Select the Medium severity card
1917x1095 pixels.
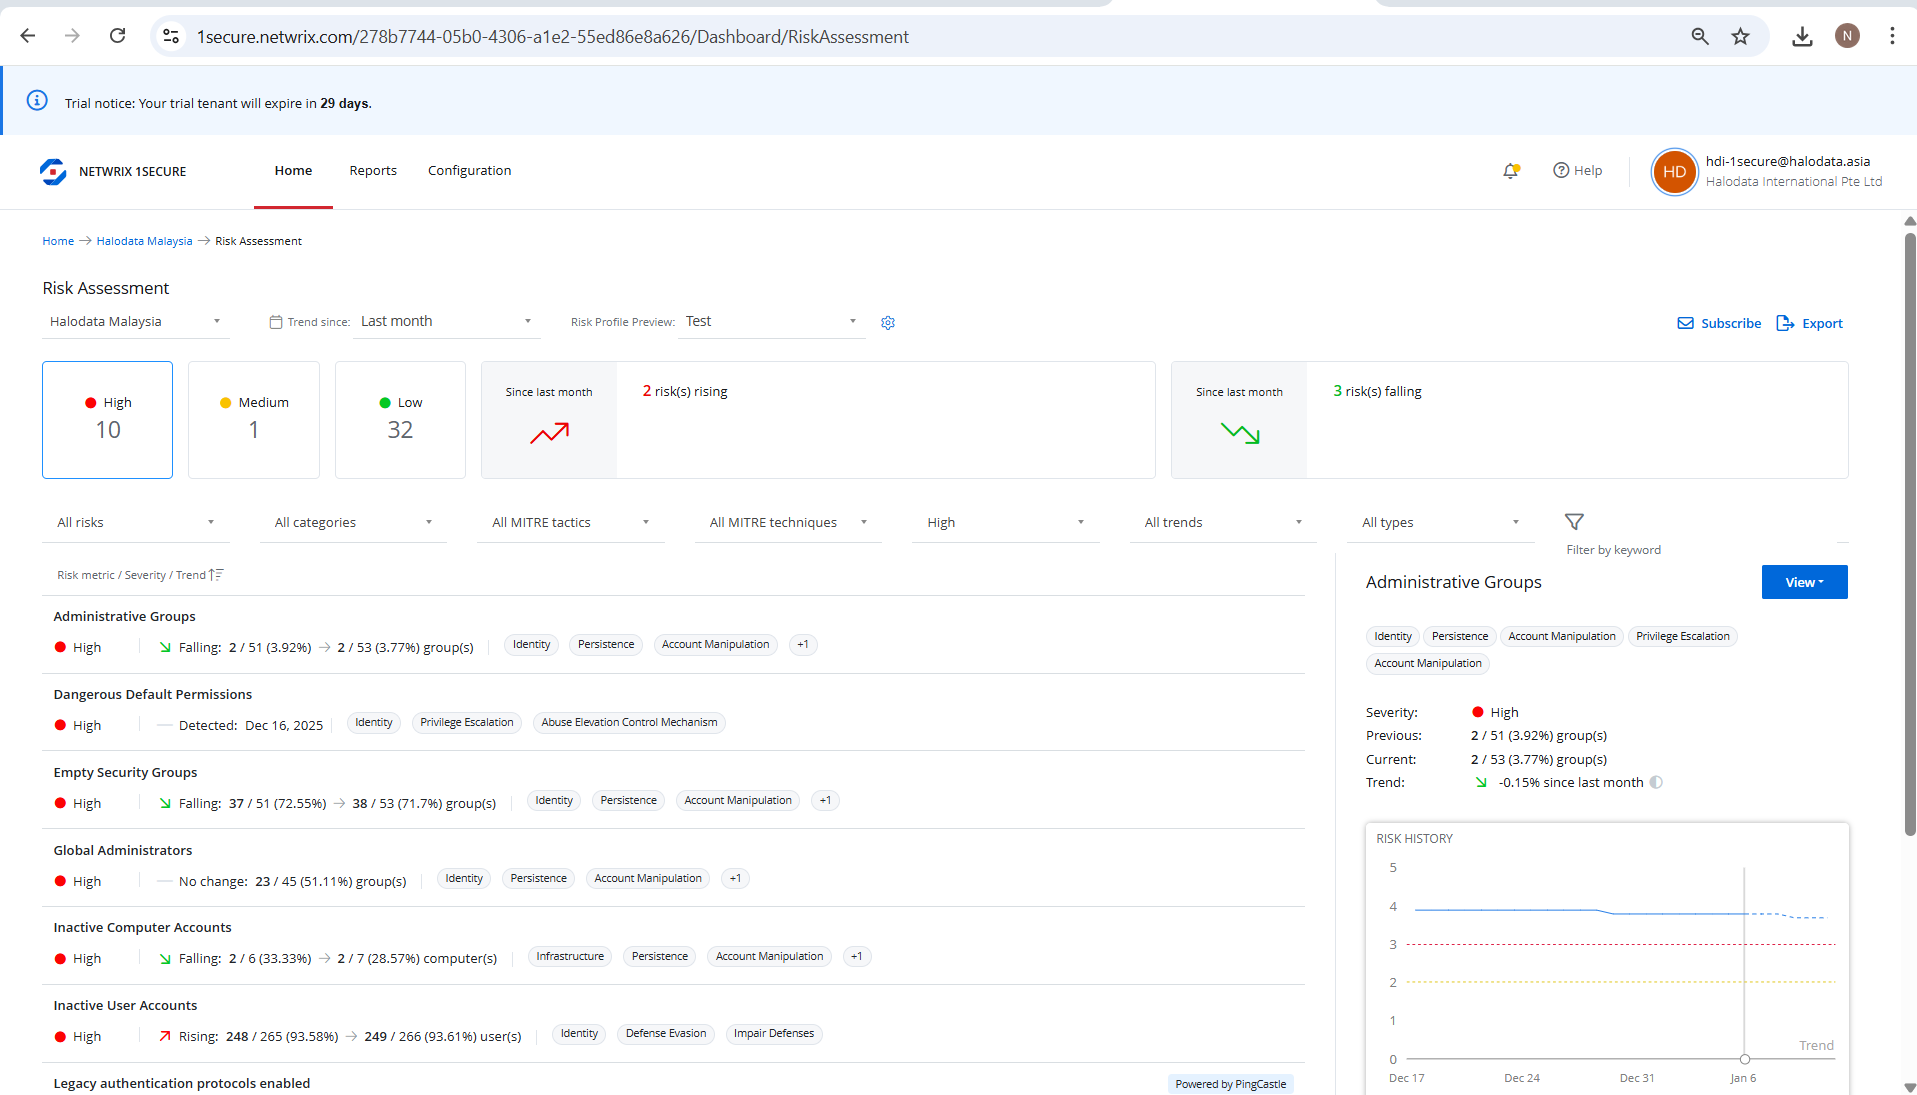pyautogui.click(x=254, y=420)
